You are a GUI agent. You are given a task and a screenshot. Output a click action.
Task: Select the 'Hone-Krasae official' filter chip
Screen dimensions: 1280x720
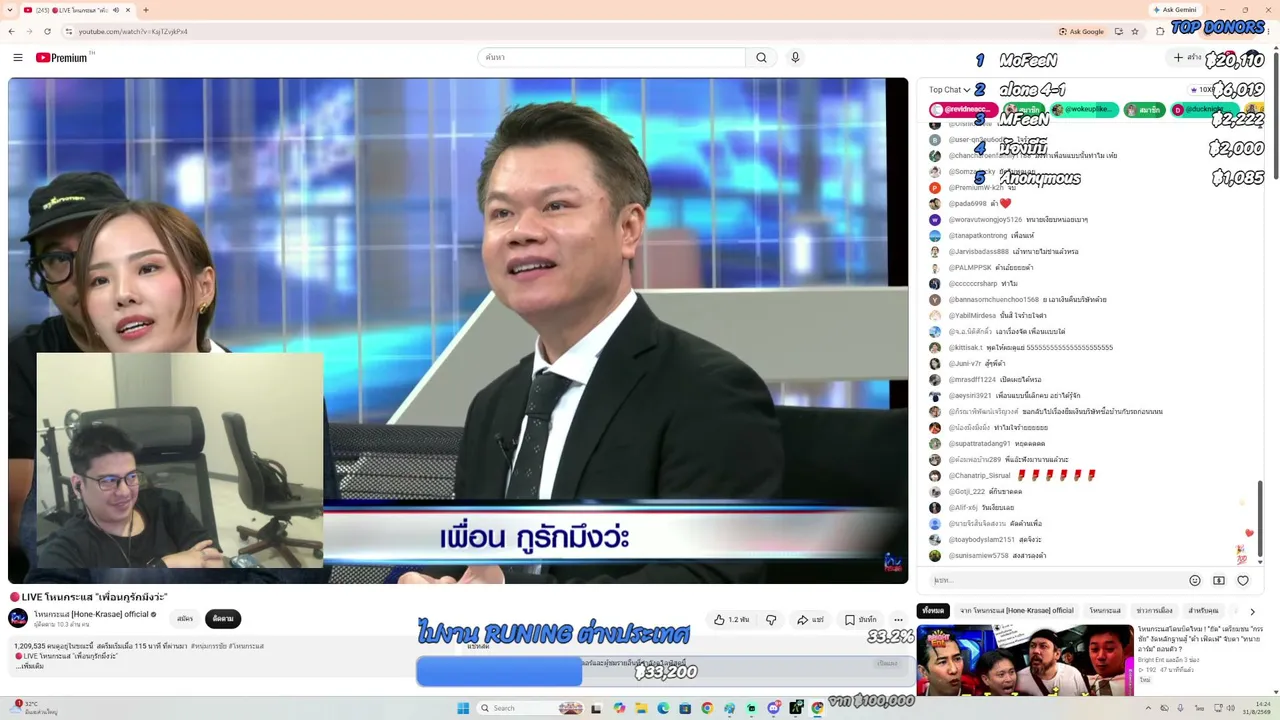[1016, 611]
